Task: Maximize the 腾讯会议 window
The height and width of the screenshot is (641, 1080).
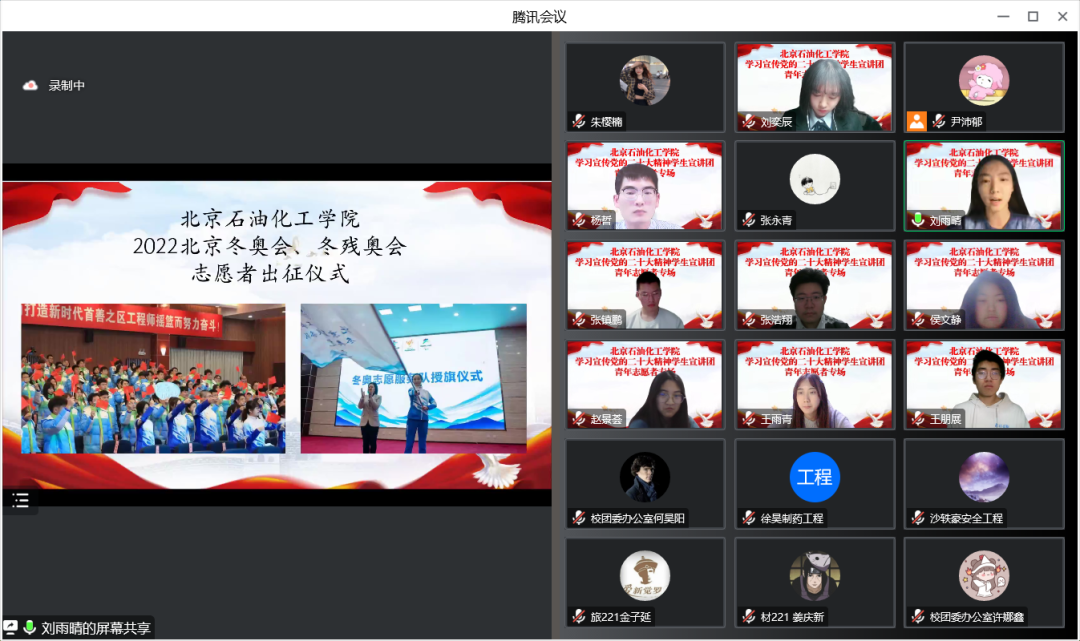Action: tap(1033, 16)
